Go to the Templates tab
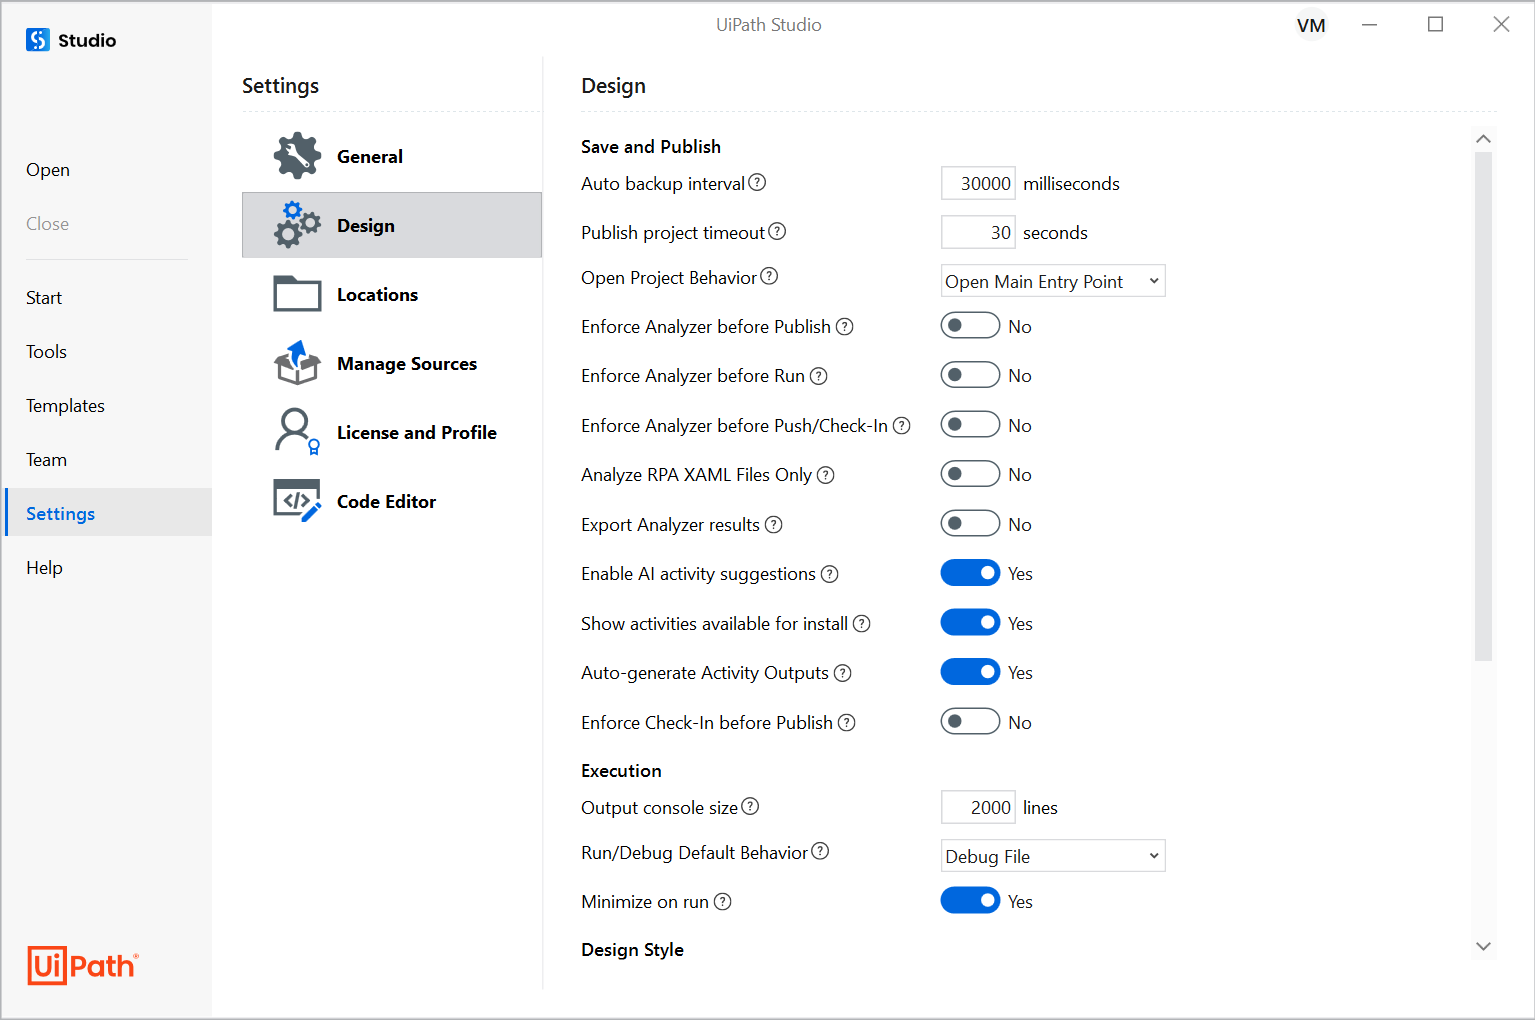 65,406
